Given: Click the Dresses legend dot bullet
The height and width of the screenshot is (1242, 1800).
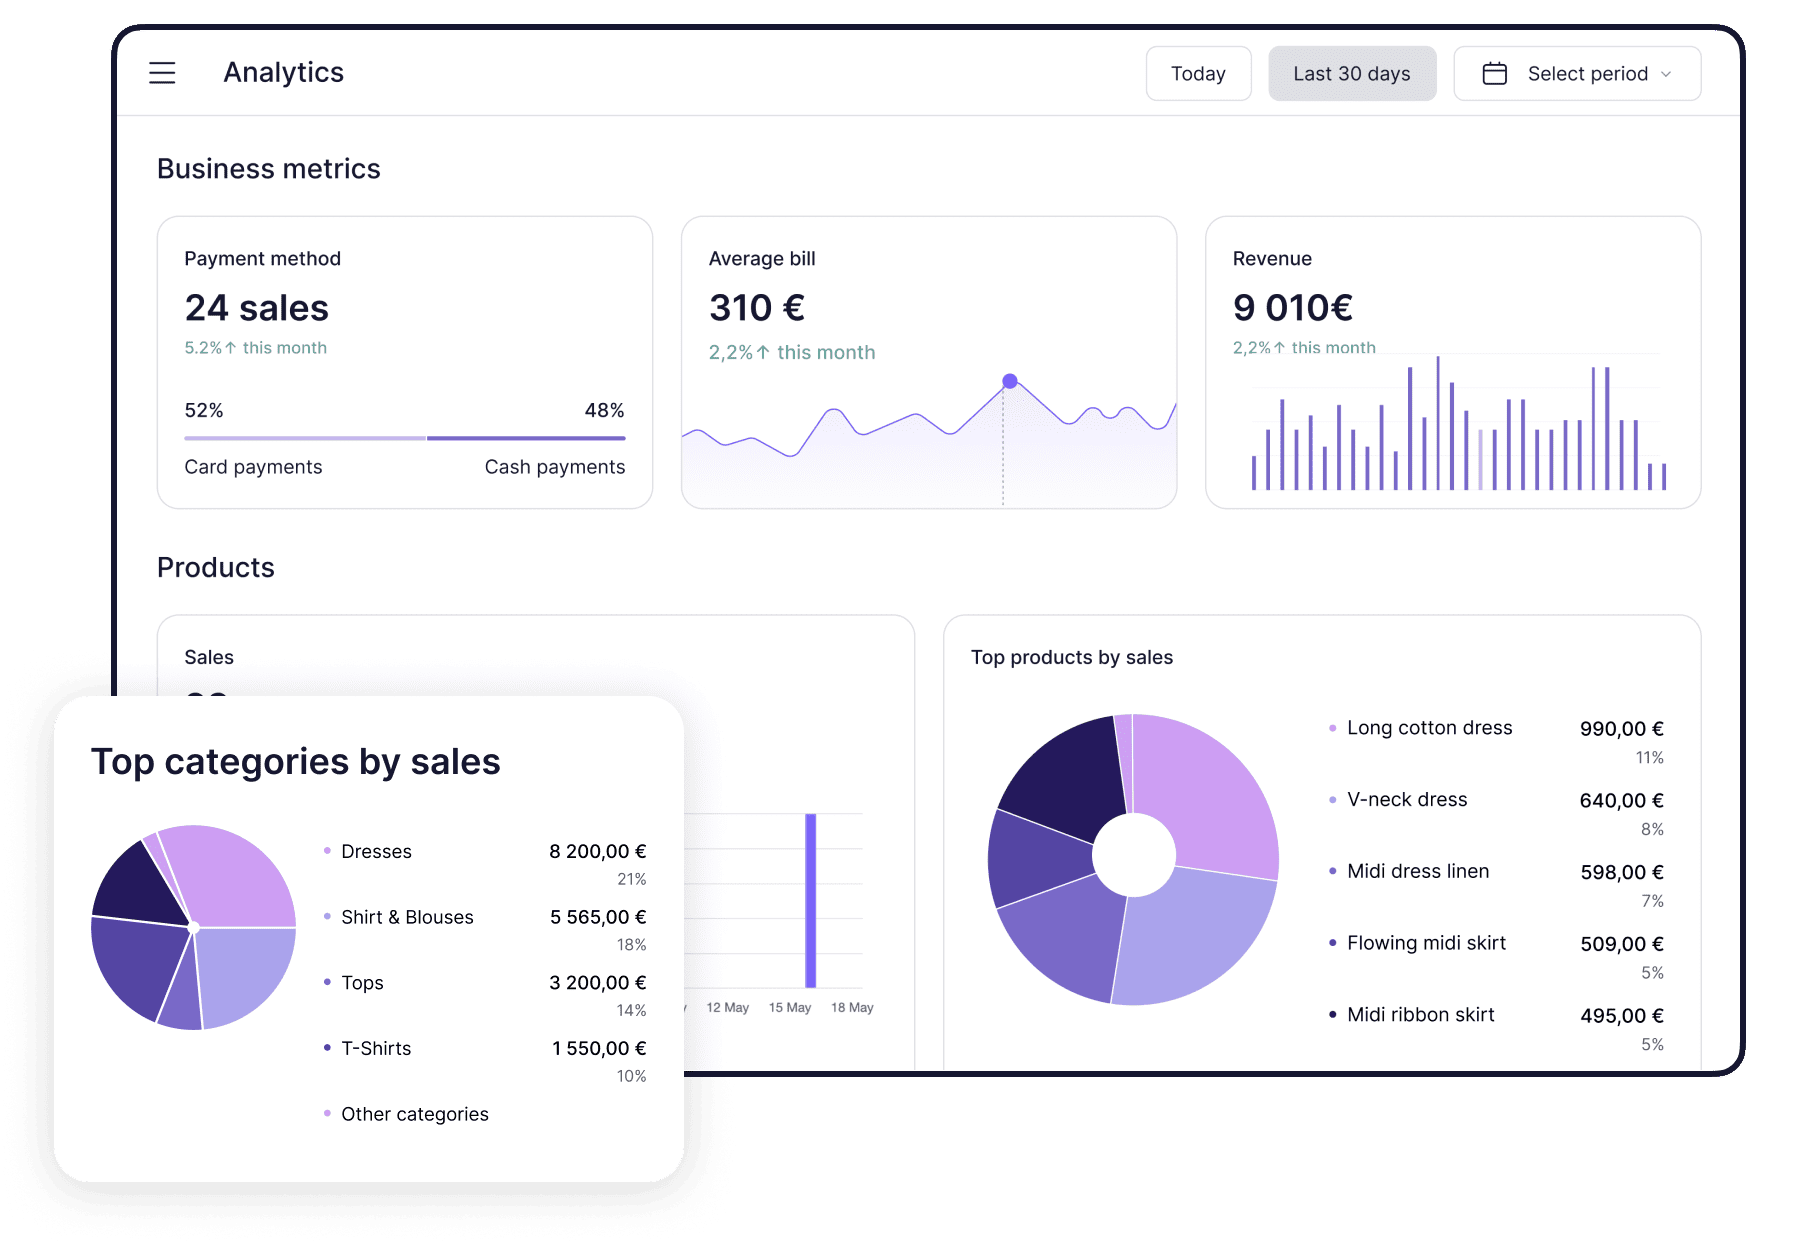Looking at the screenshot, I should pos(326,851).
